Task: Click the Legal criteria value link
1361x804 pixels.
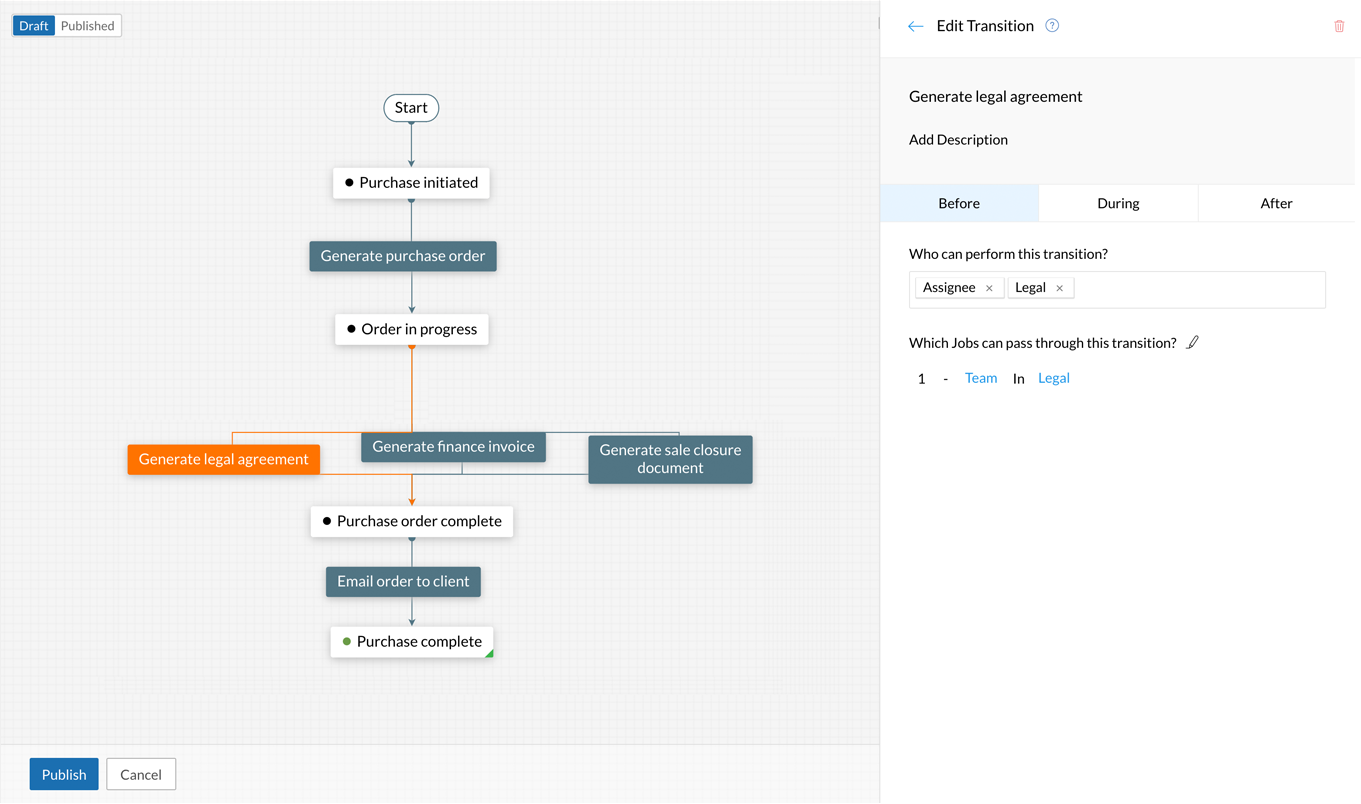Action: pyautogui.click(x=1054, y=378)
